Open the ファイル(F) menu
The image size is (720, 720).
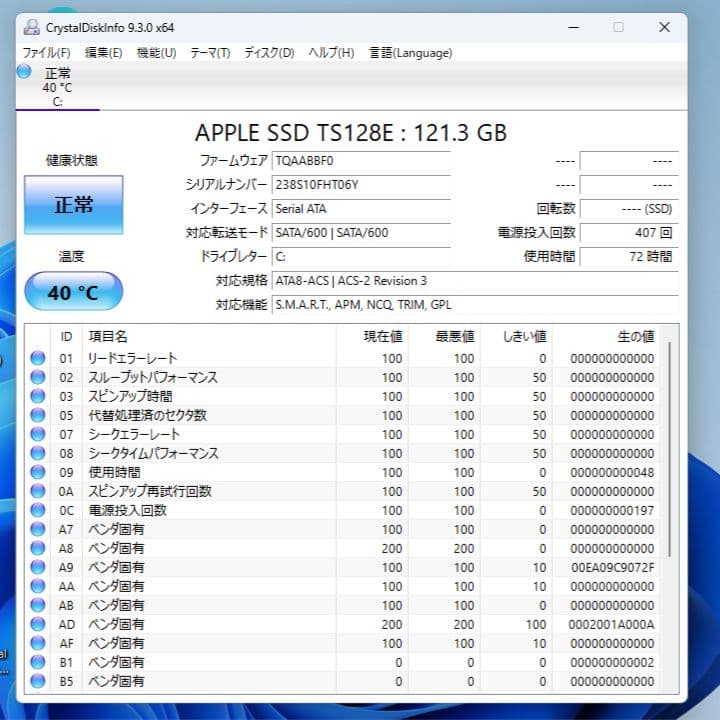pyautogui.click(x=46, y=53)
